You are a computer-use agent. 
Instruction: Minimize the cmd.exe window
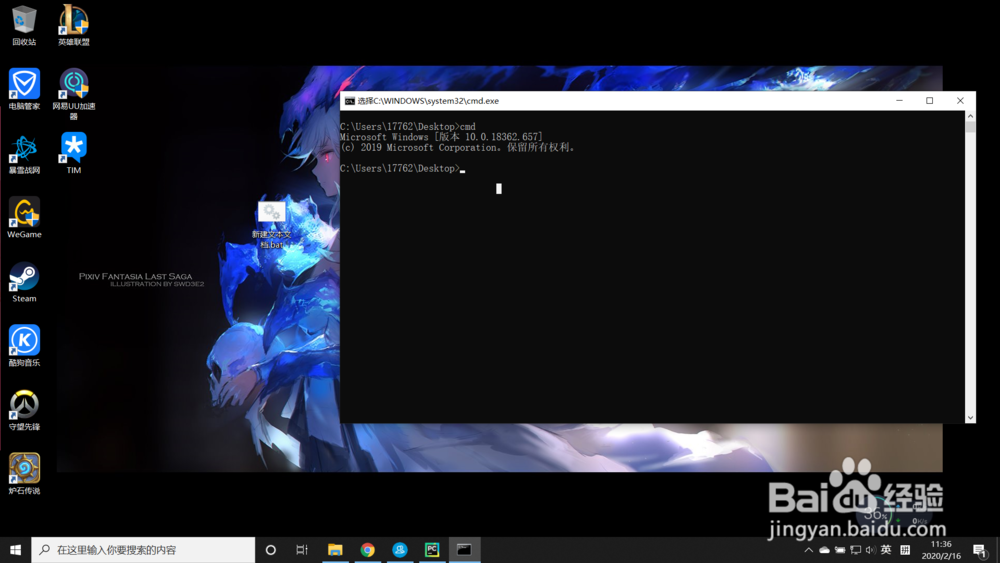pos(899,101)
